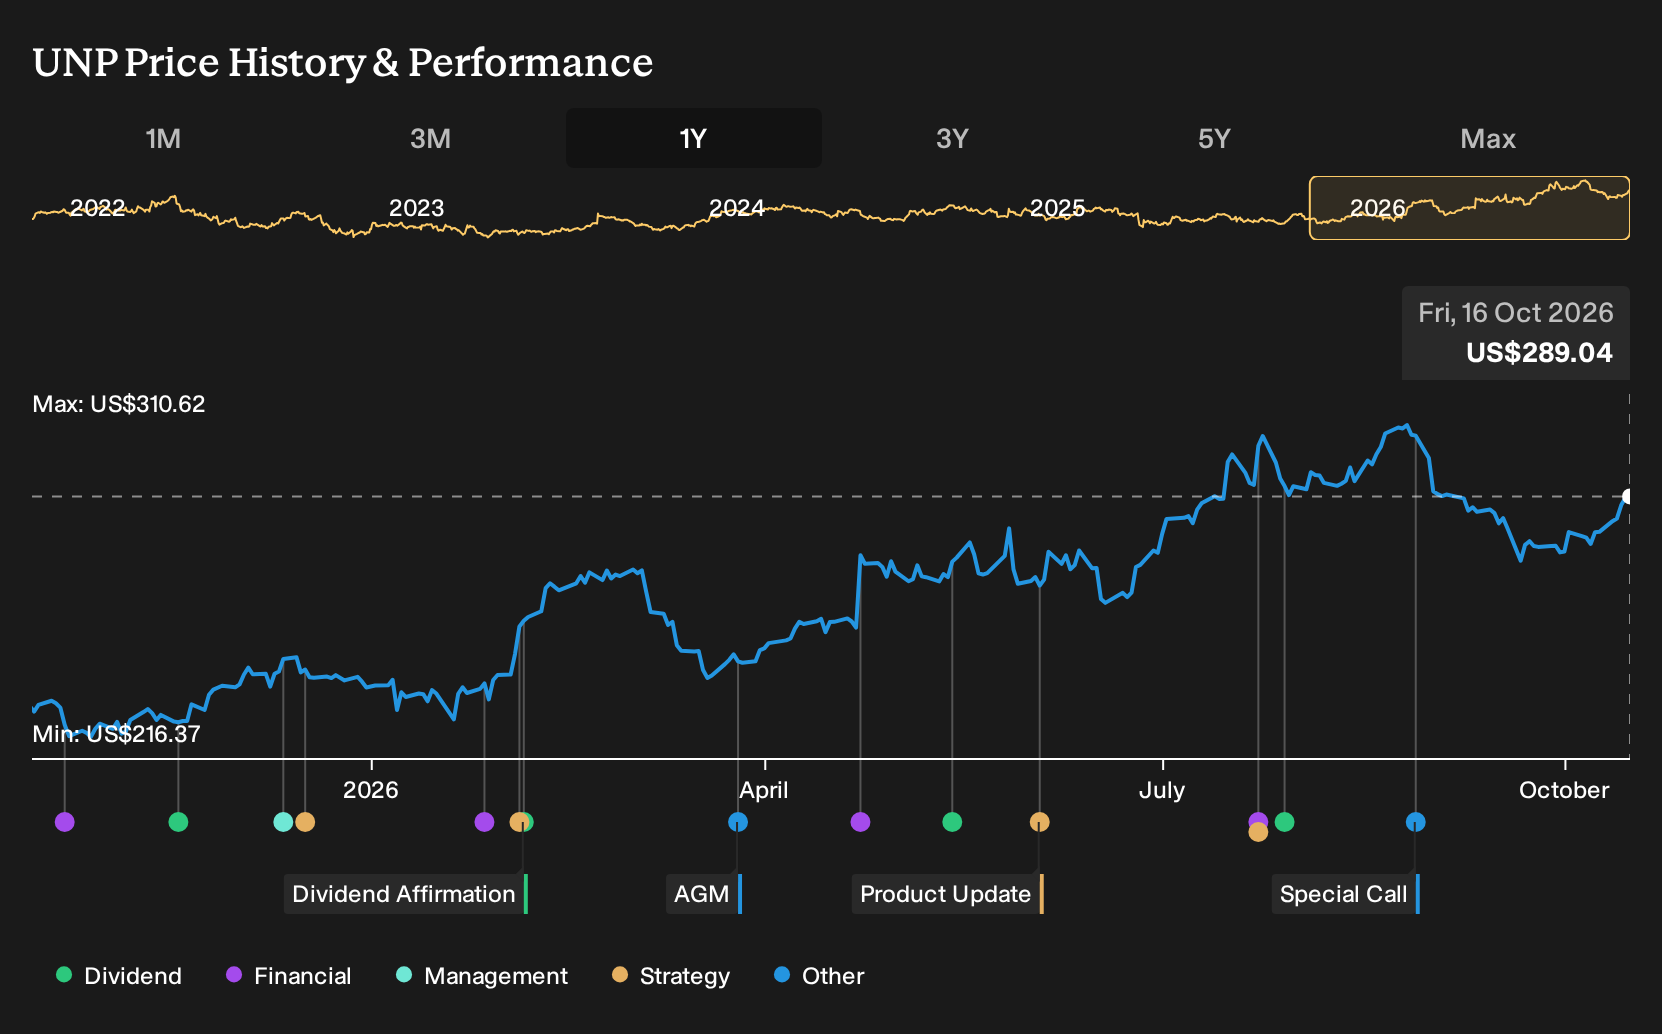
Task: Select the 1M time range tab
Action: click(163, 138)
